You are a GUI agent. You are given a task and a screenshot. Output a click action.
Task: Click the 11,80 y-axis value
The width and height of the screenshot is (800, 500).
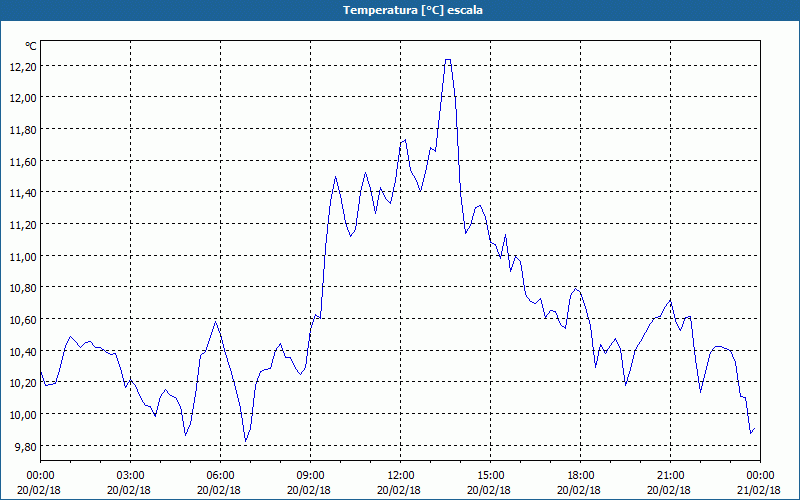(23, 130)
